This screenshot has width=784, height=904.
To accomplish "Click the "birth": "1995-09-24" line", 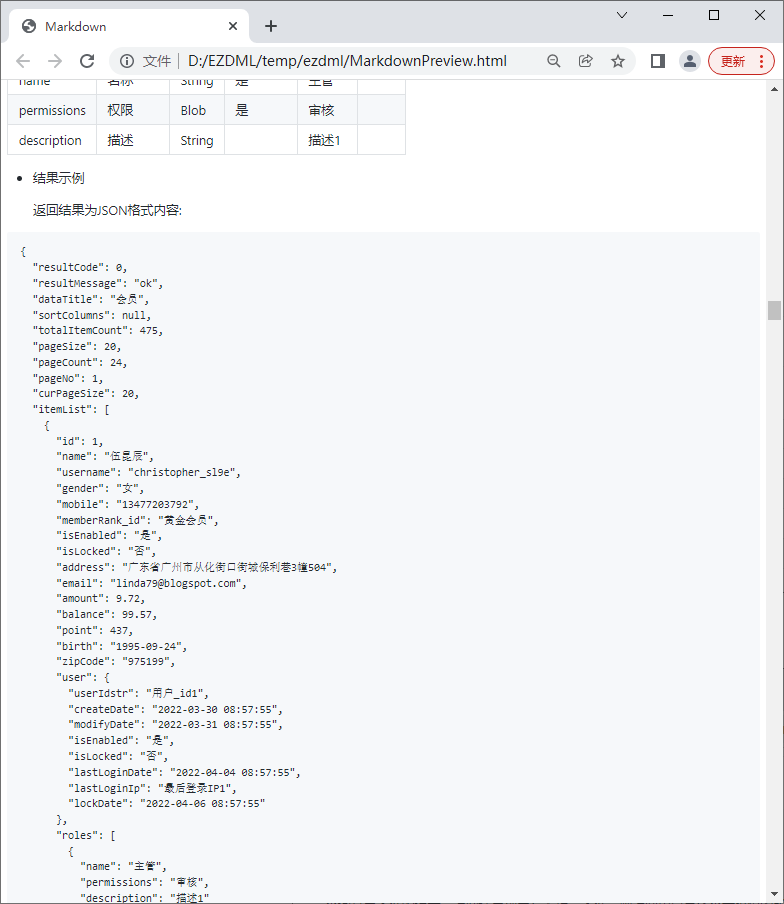I will [122, 646].
